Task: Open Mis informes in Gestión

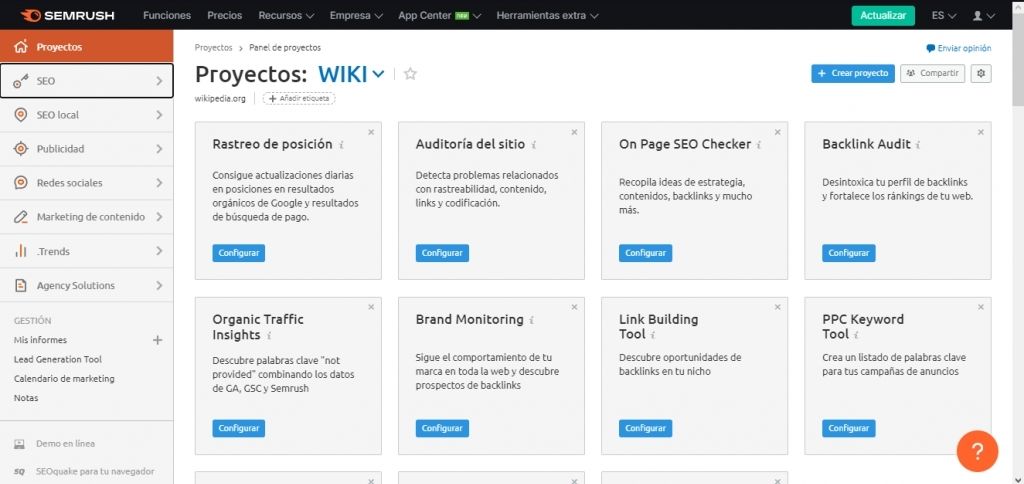Action: click(40, 340)
